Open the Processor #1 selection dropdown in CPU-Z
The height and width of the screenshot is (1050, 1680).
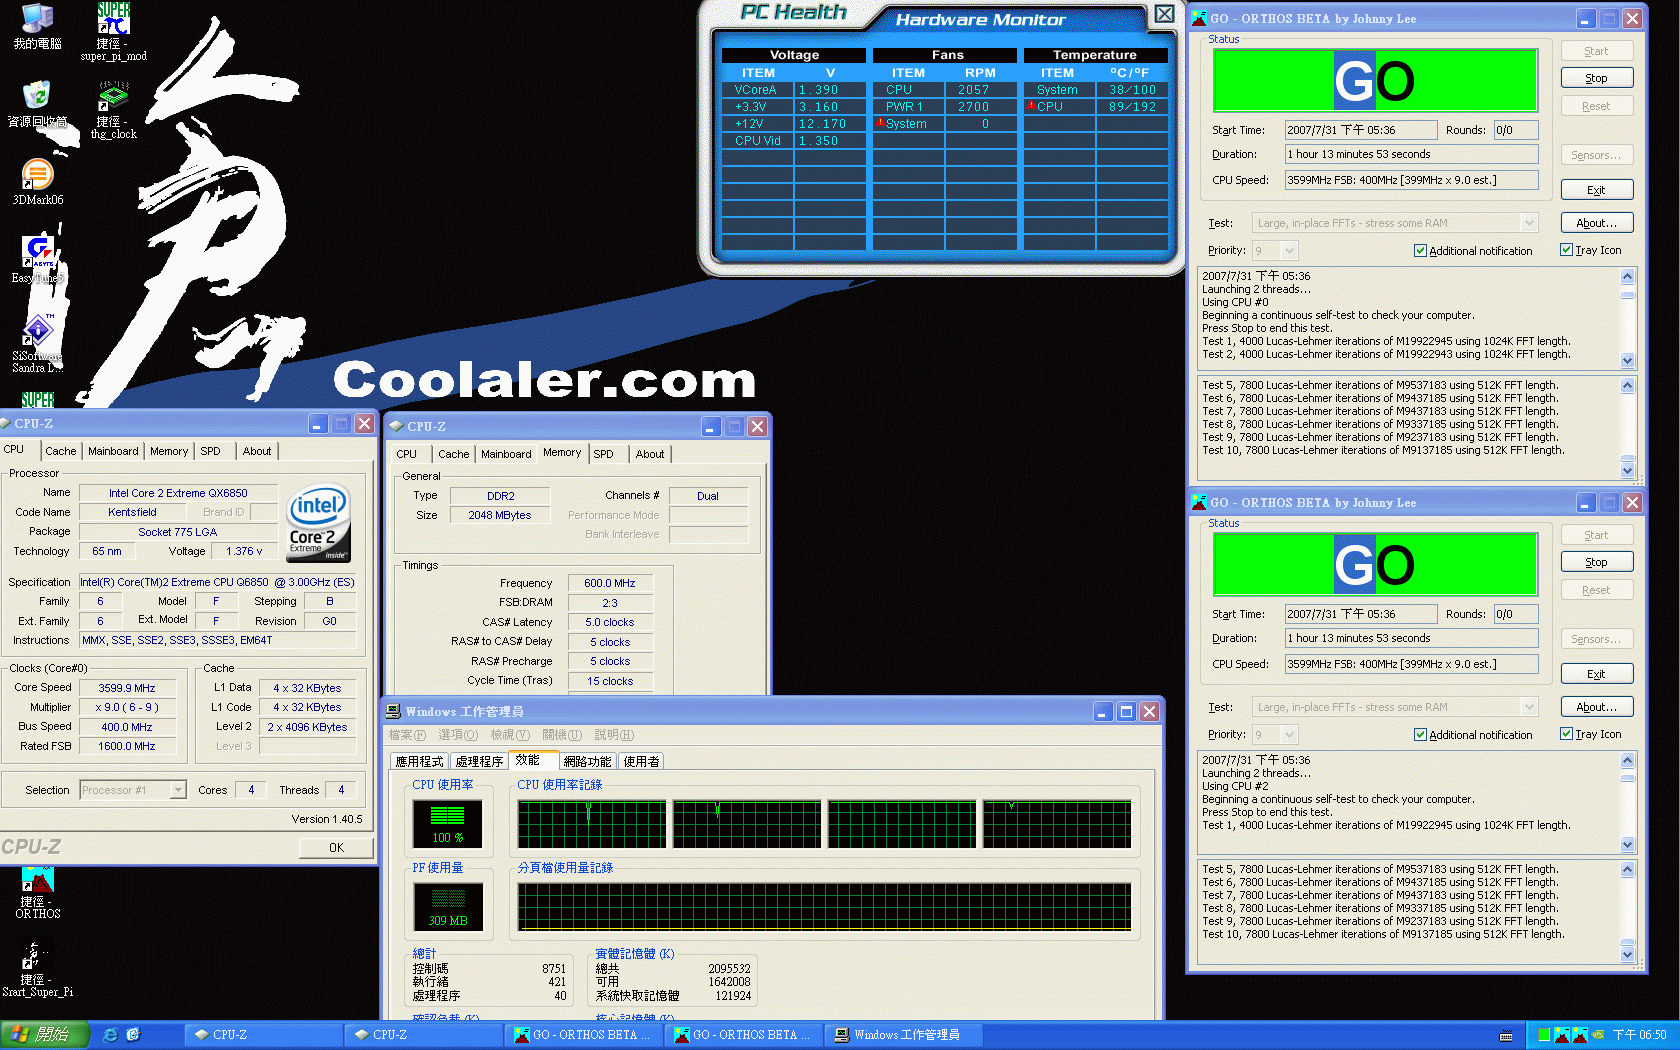[x=177, y=790]
